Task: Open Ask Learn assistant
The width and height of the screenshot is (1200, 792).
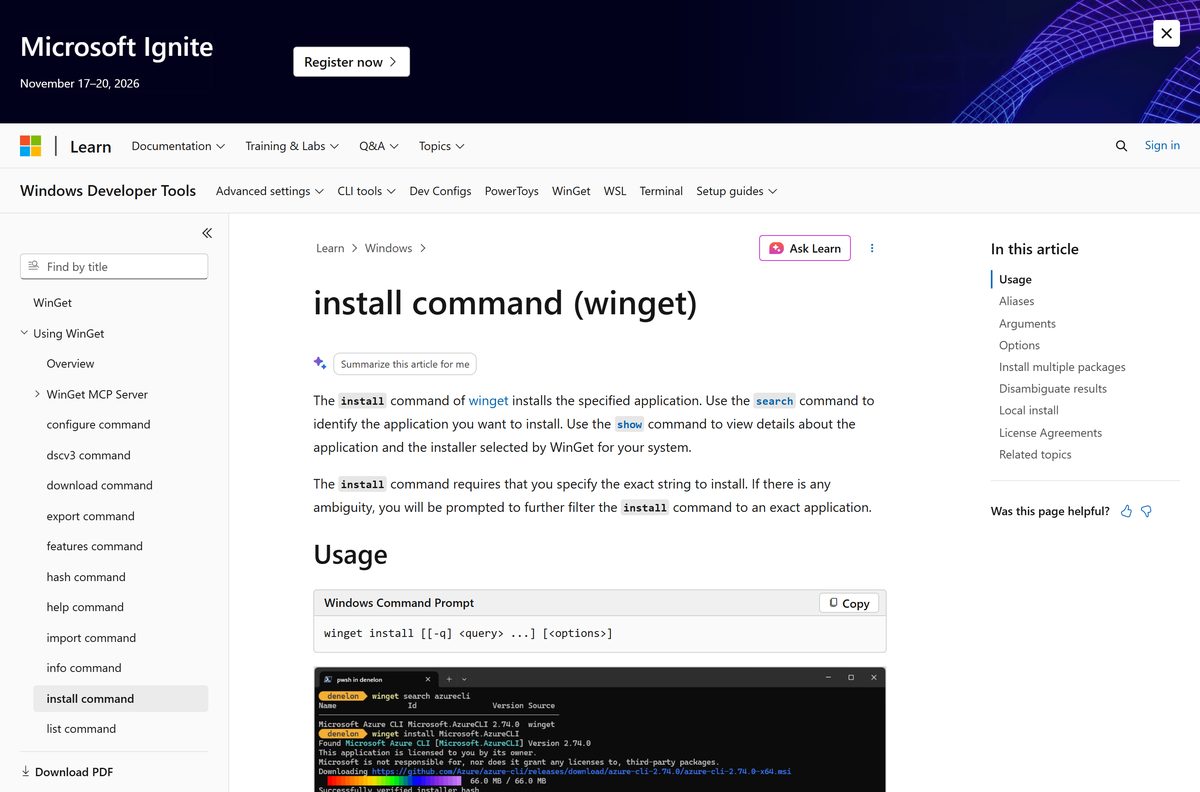Action: [805, 248]
